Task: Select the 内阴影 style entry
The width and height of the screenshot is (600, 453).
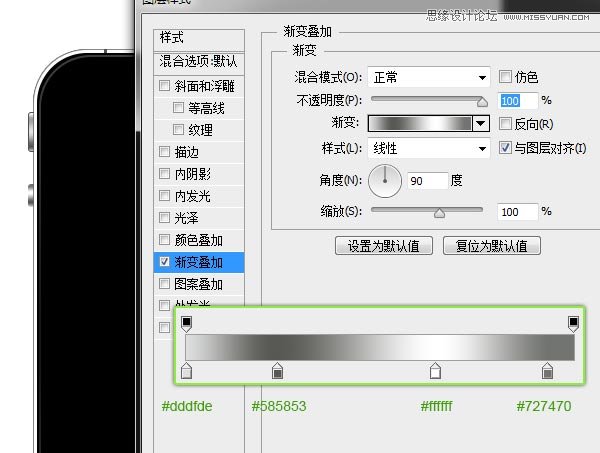Action: (x=199, y=174)
